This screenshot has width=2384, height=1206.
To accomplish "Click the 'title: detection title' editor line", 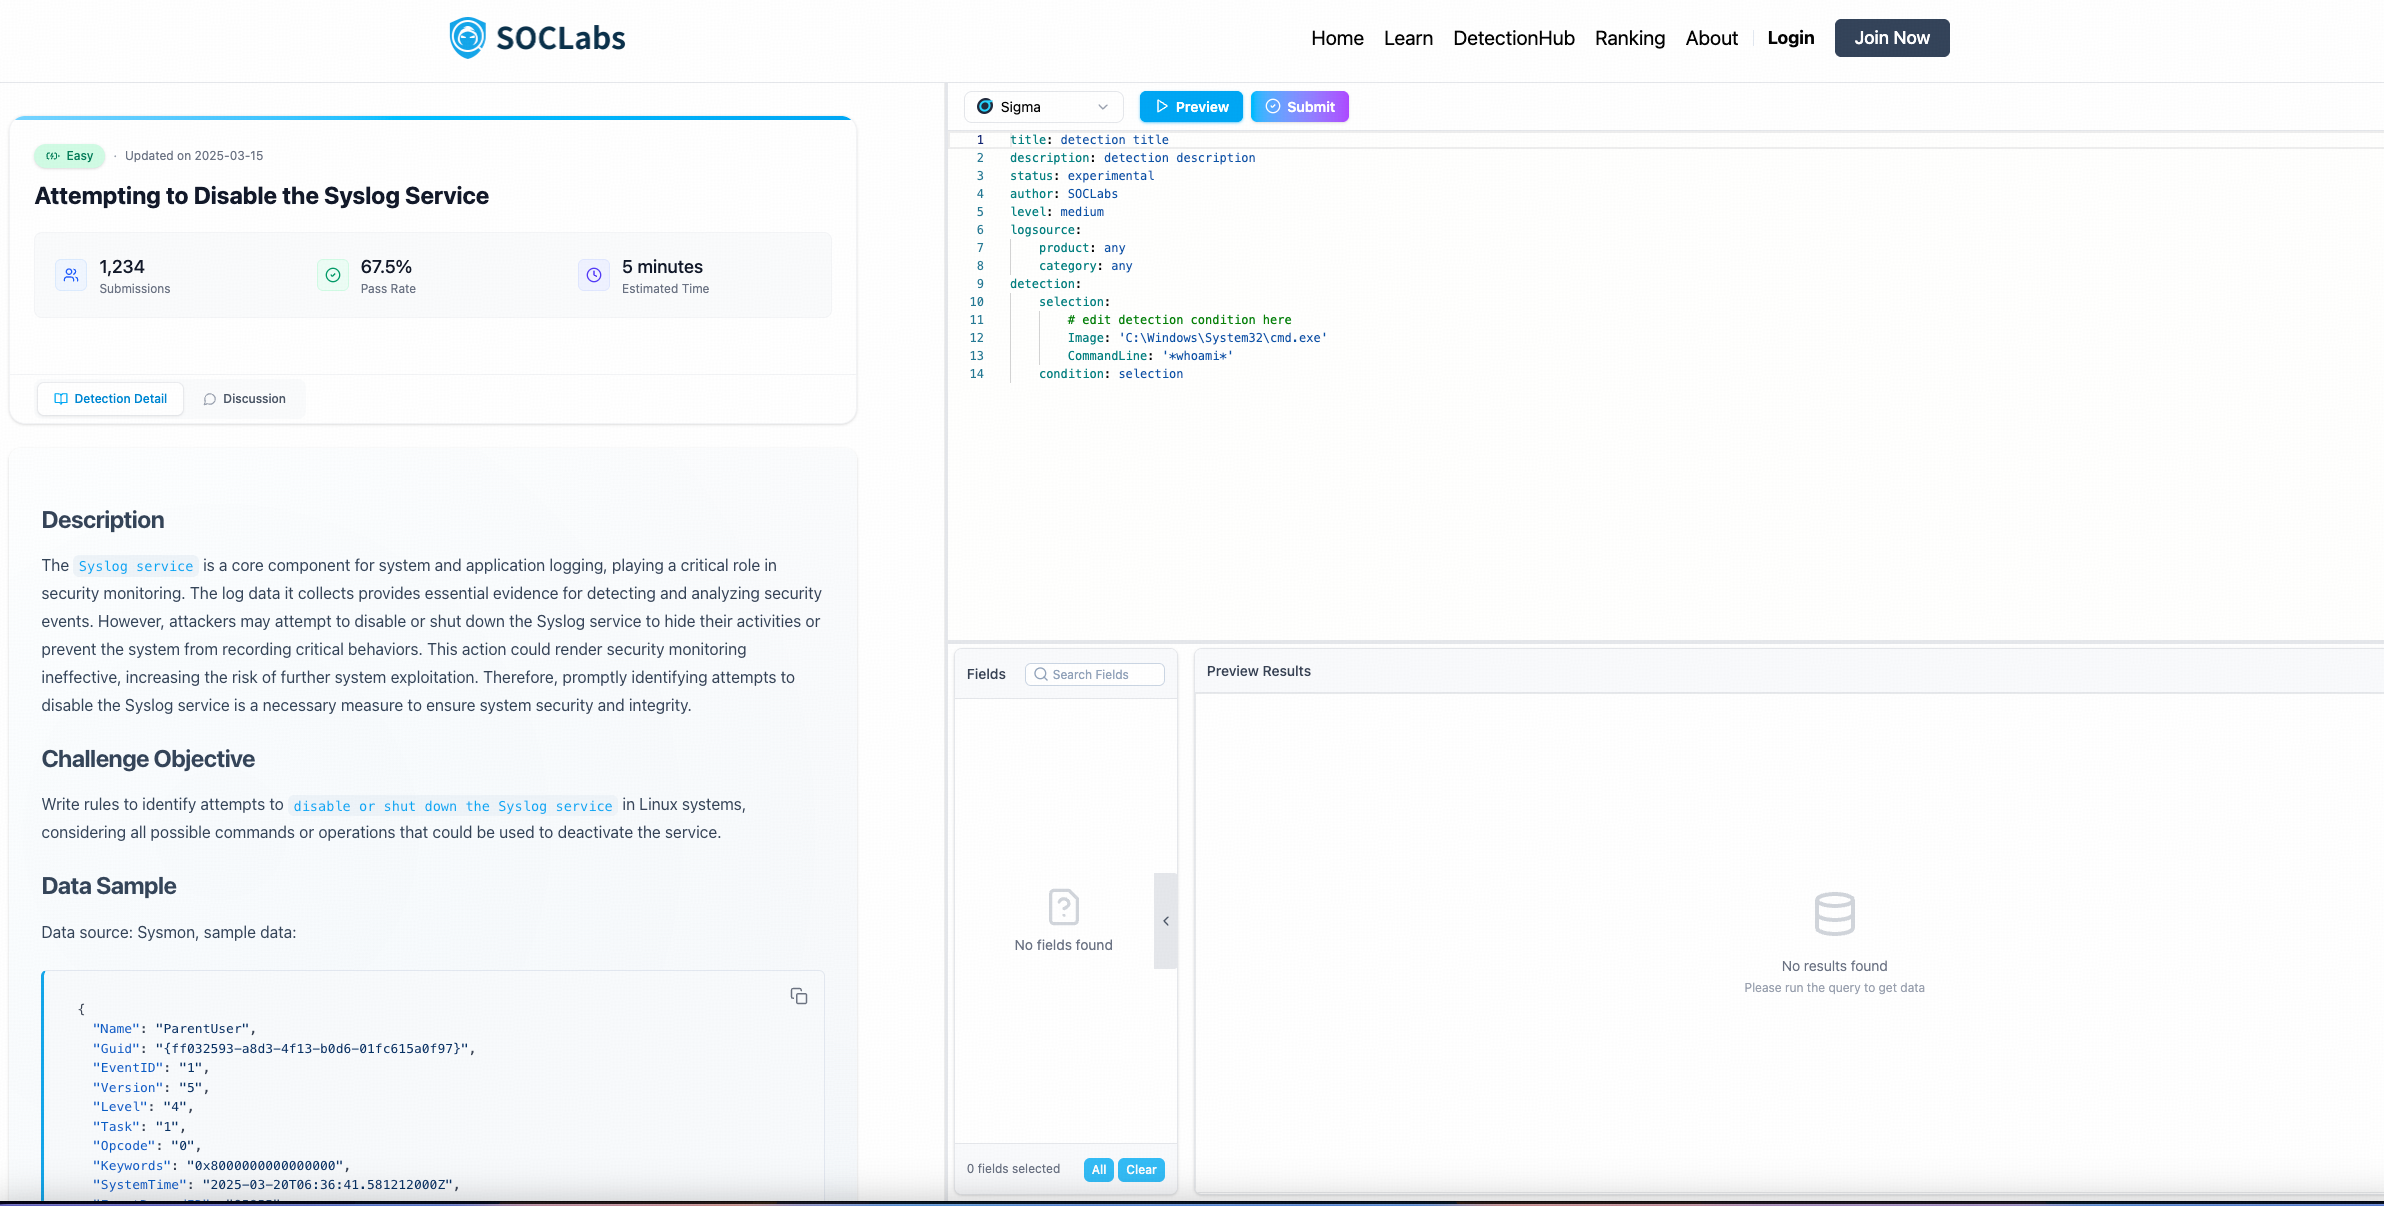I will click(1089, 140).
